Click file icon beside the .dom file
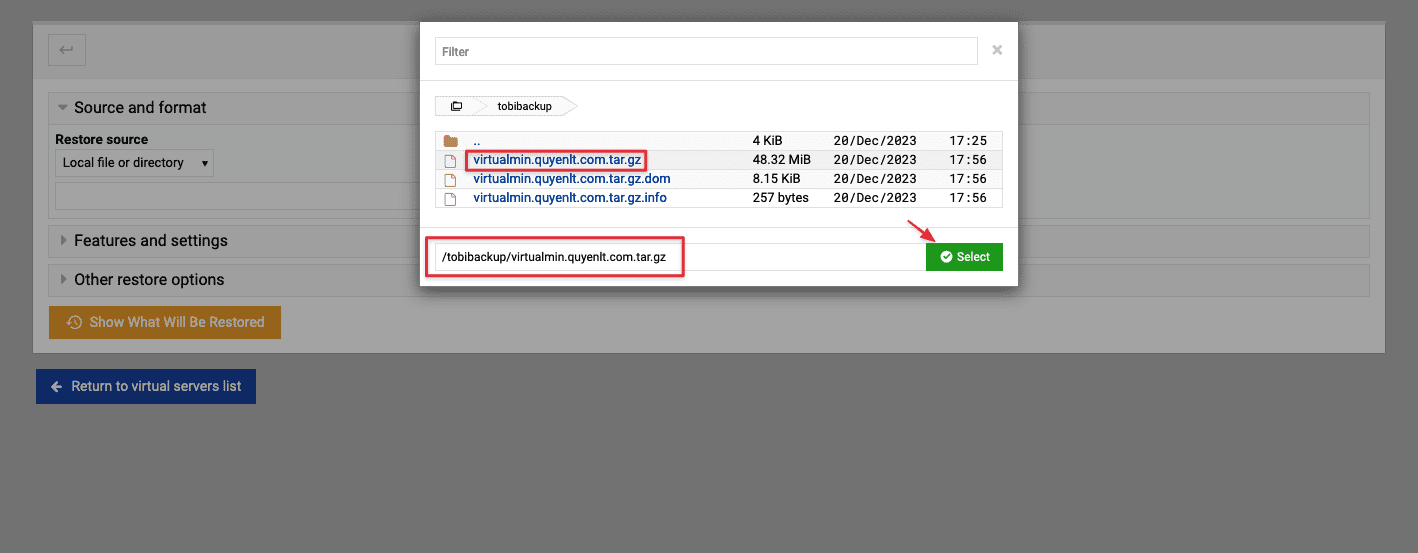This screenshot has height=553, width=1418. [x=450, y=179]
